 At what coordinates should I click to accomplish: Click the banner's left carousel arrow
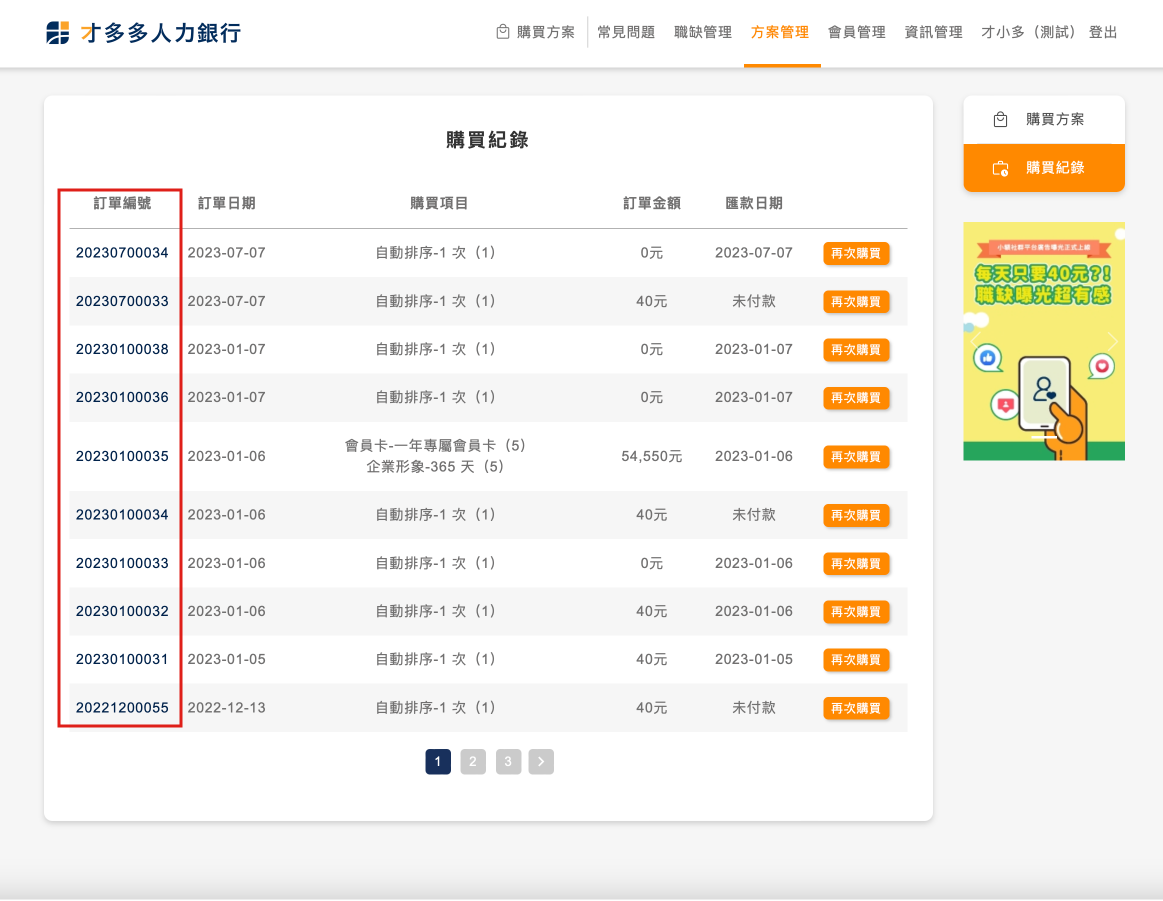click(x=976, y=341)
